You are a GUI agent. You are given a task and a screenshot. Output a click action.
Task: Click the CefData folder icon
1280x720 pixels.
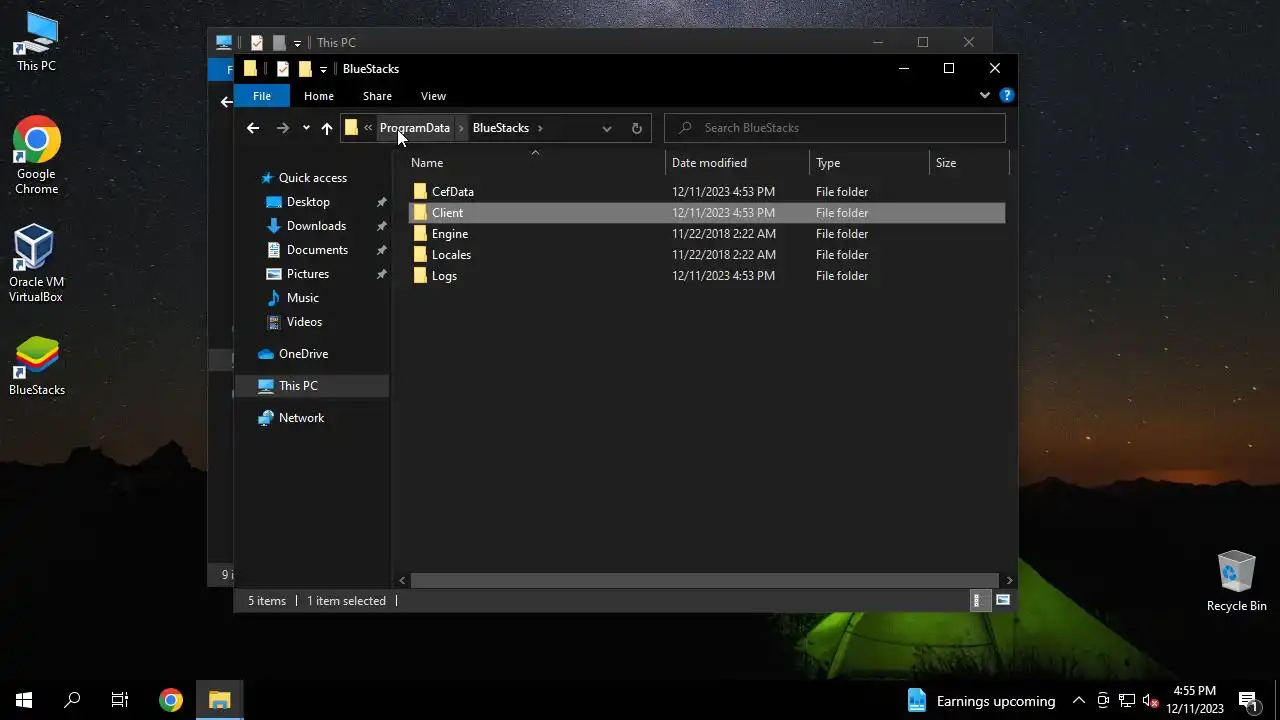421,191
